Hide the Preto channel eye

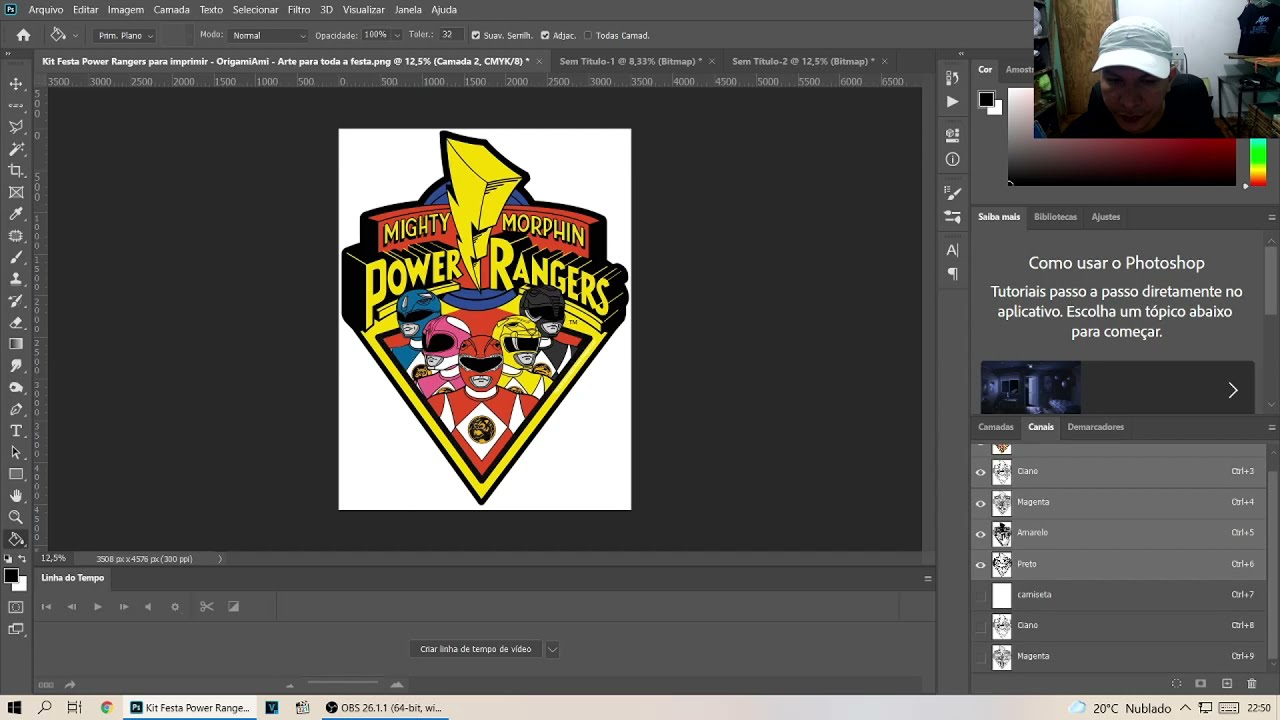[x=980, y=565]
